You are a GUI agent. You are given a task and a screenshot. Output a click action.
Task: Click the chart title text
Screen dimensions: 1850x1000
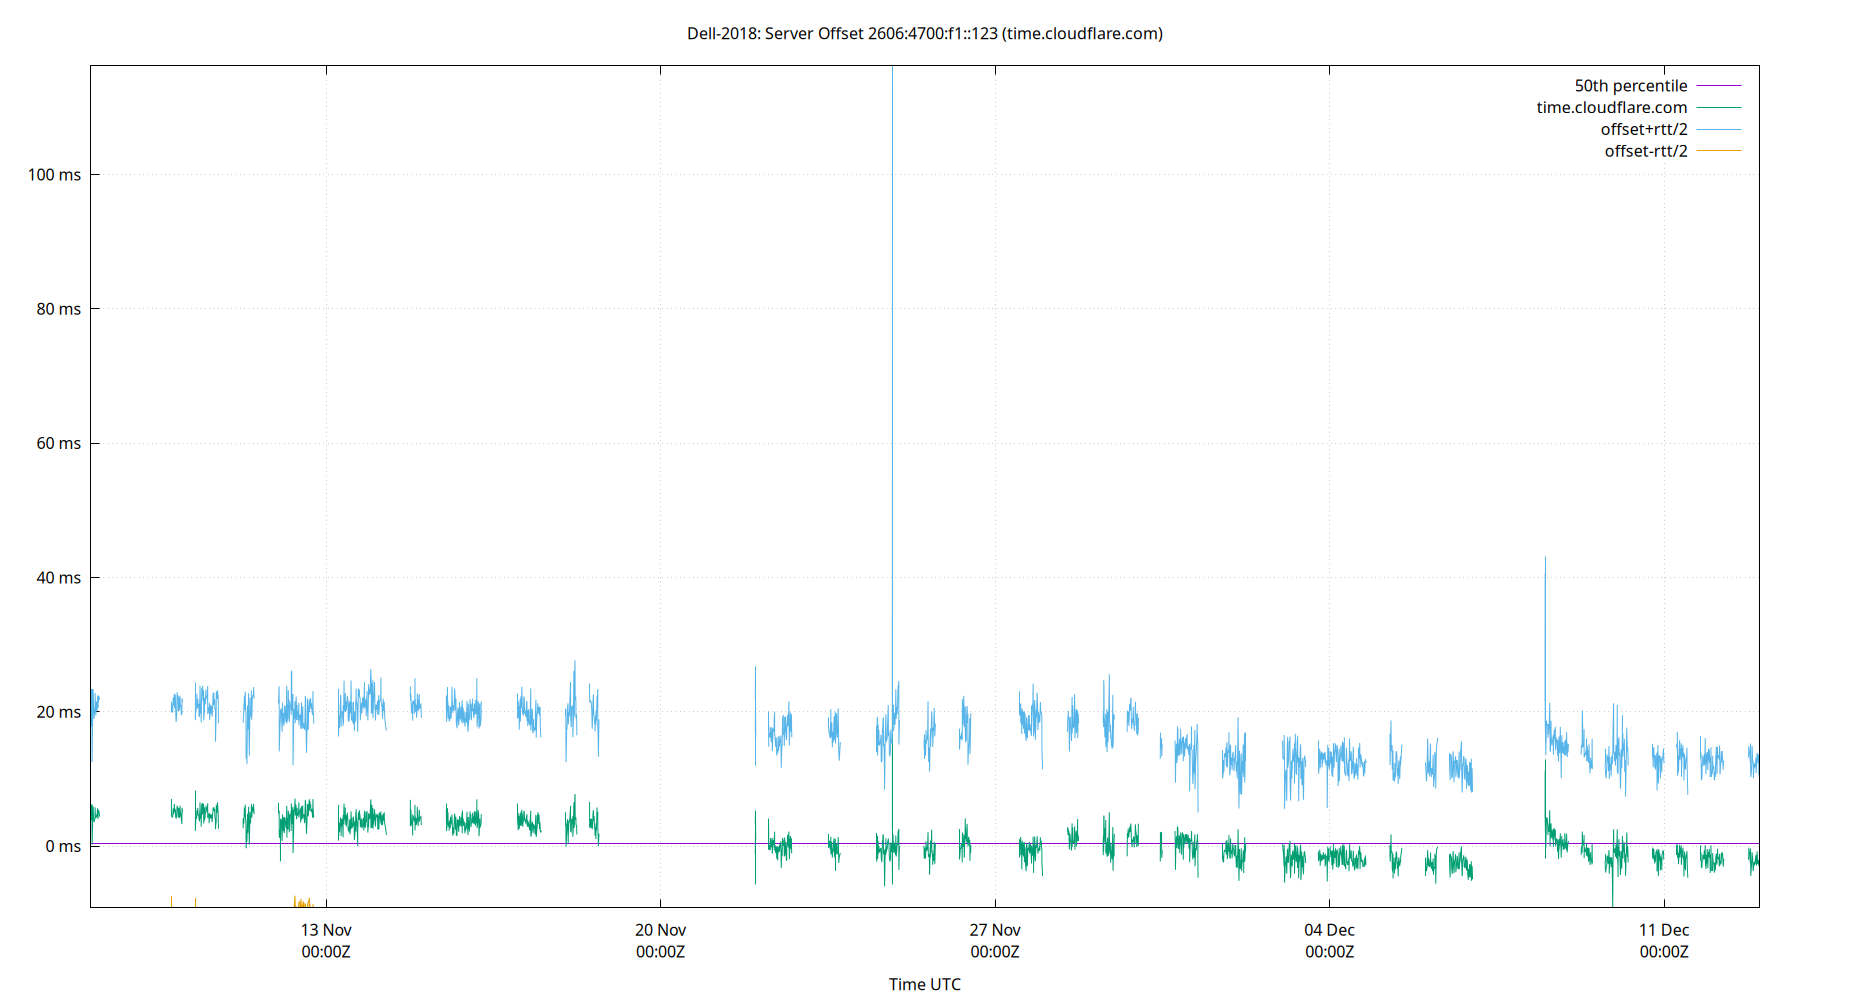coord(923,33)
